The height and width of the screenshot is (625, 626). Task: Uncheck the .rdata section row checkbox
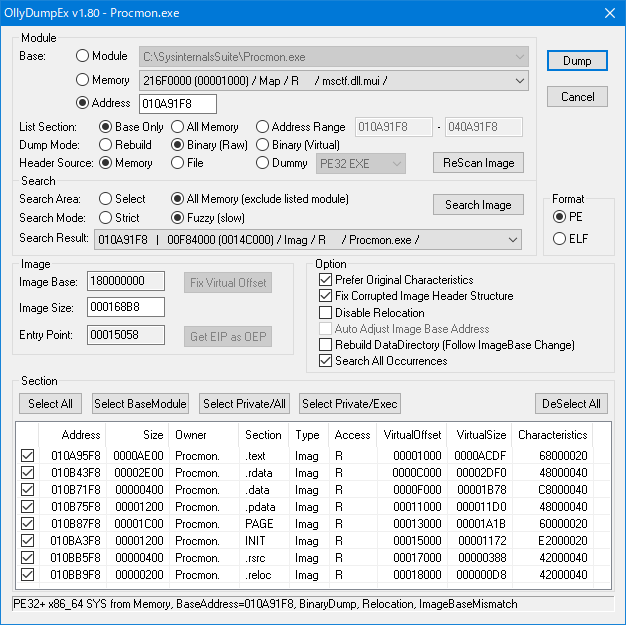click(x=28, y=473)
